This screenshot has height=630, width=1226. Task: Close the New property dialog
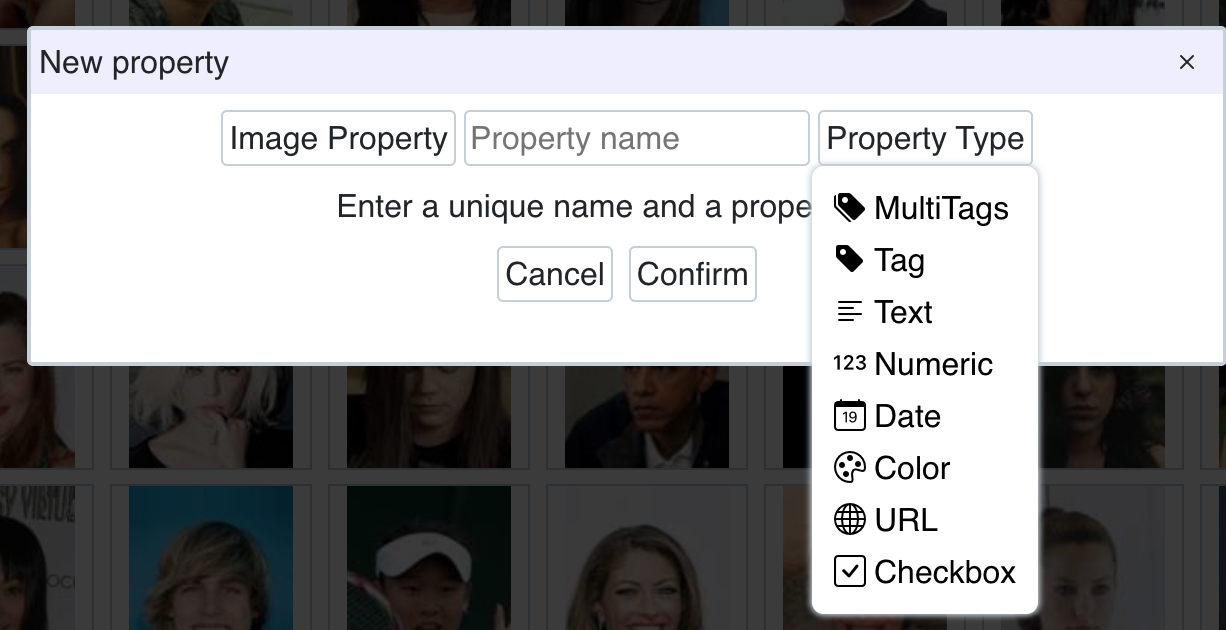(1187, 62)
